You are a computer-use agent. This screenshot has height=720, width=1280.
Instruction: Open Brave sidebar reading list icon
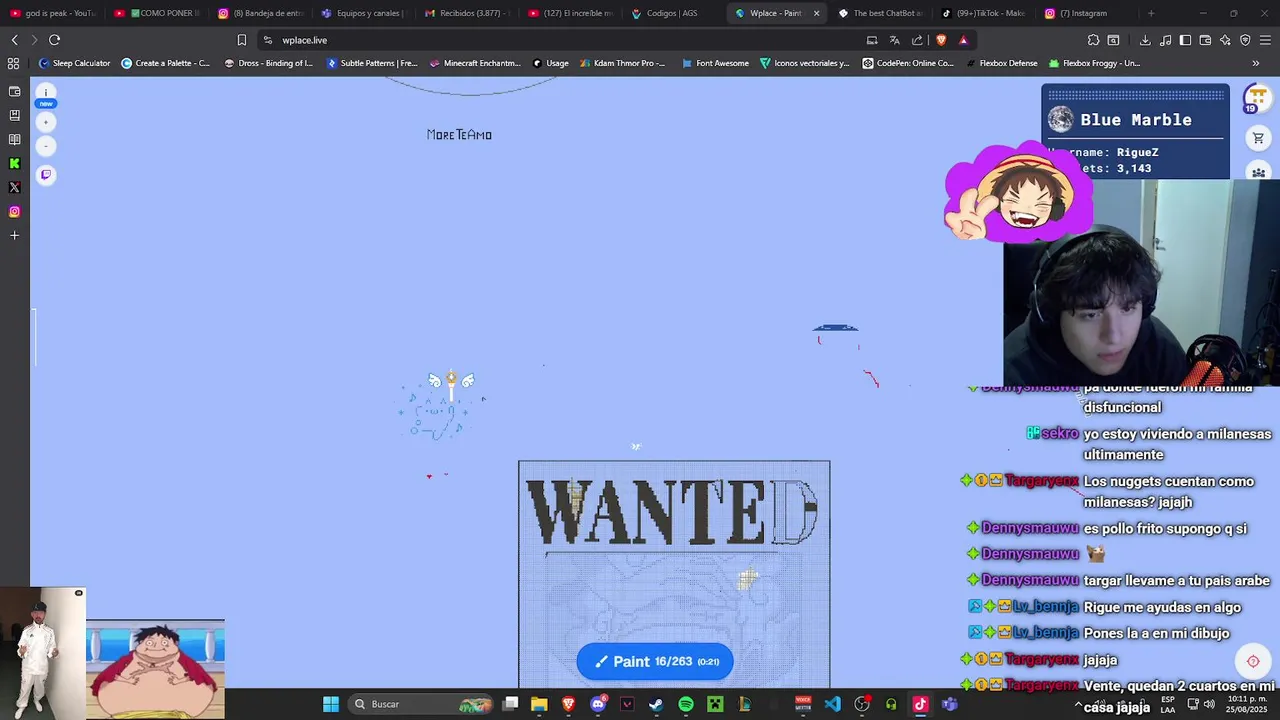pos(14,139)
